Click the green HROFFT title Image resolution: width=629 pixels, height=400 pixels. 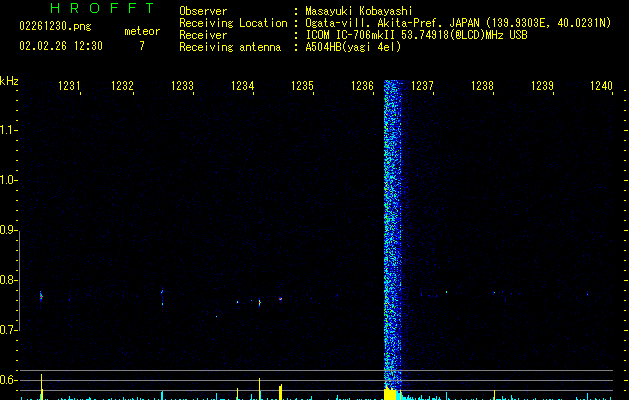102,8
